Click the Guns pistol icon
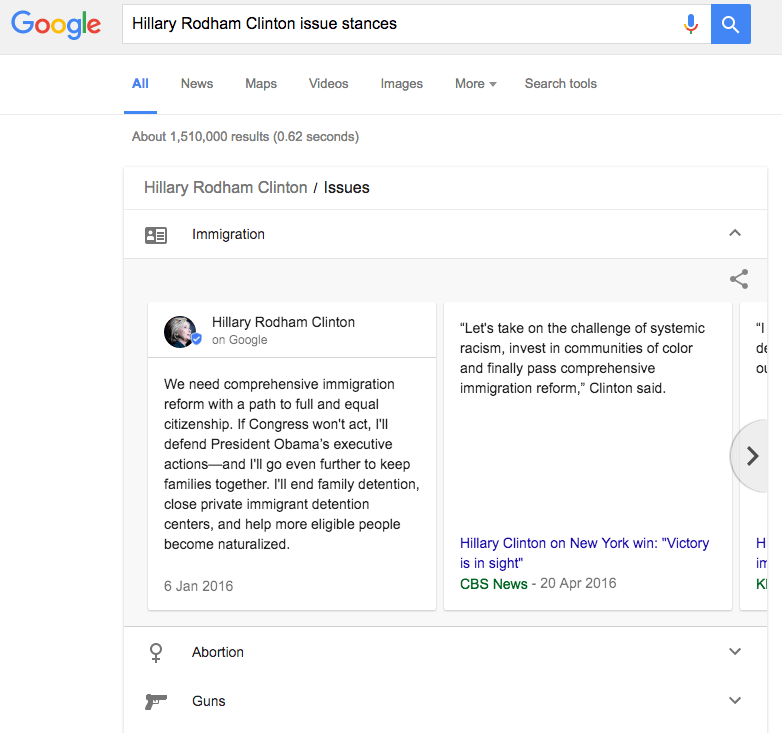Viewport: 782px width, 733px height. tap(156, 701)
